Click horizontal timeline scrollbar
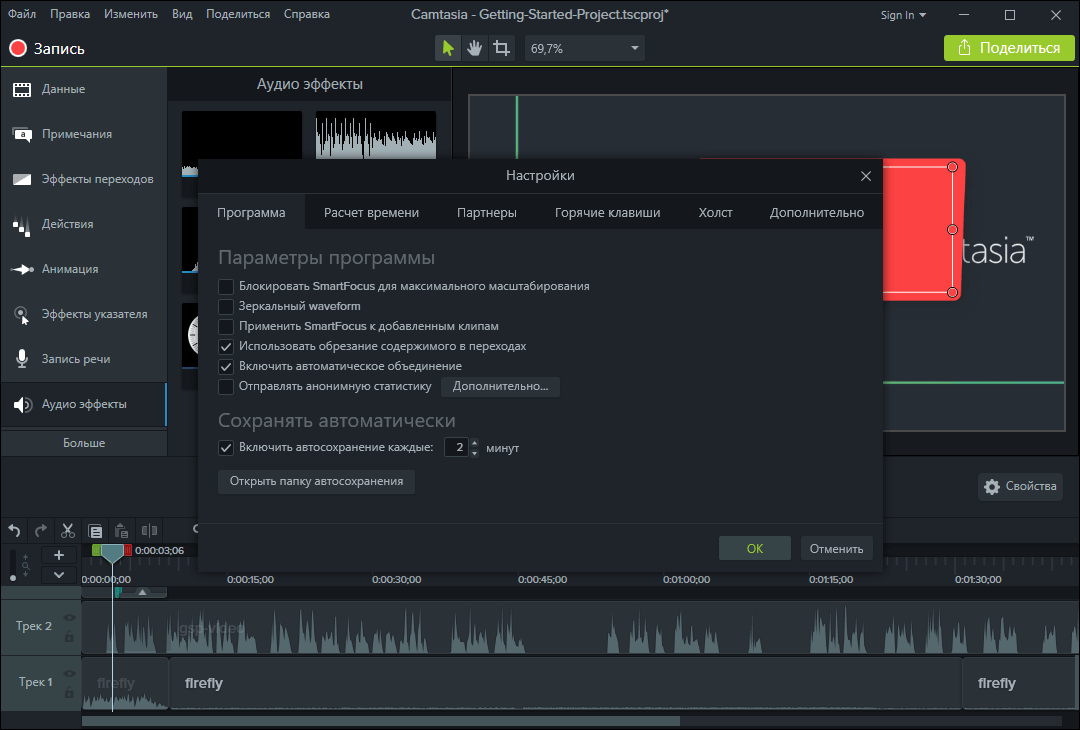This screenshot has width=1080, height=730. click(380, 721)
